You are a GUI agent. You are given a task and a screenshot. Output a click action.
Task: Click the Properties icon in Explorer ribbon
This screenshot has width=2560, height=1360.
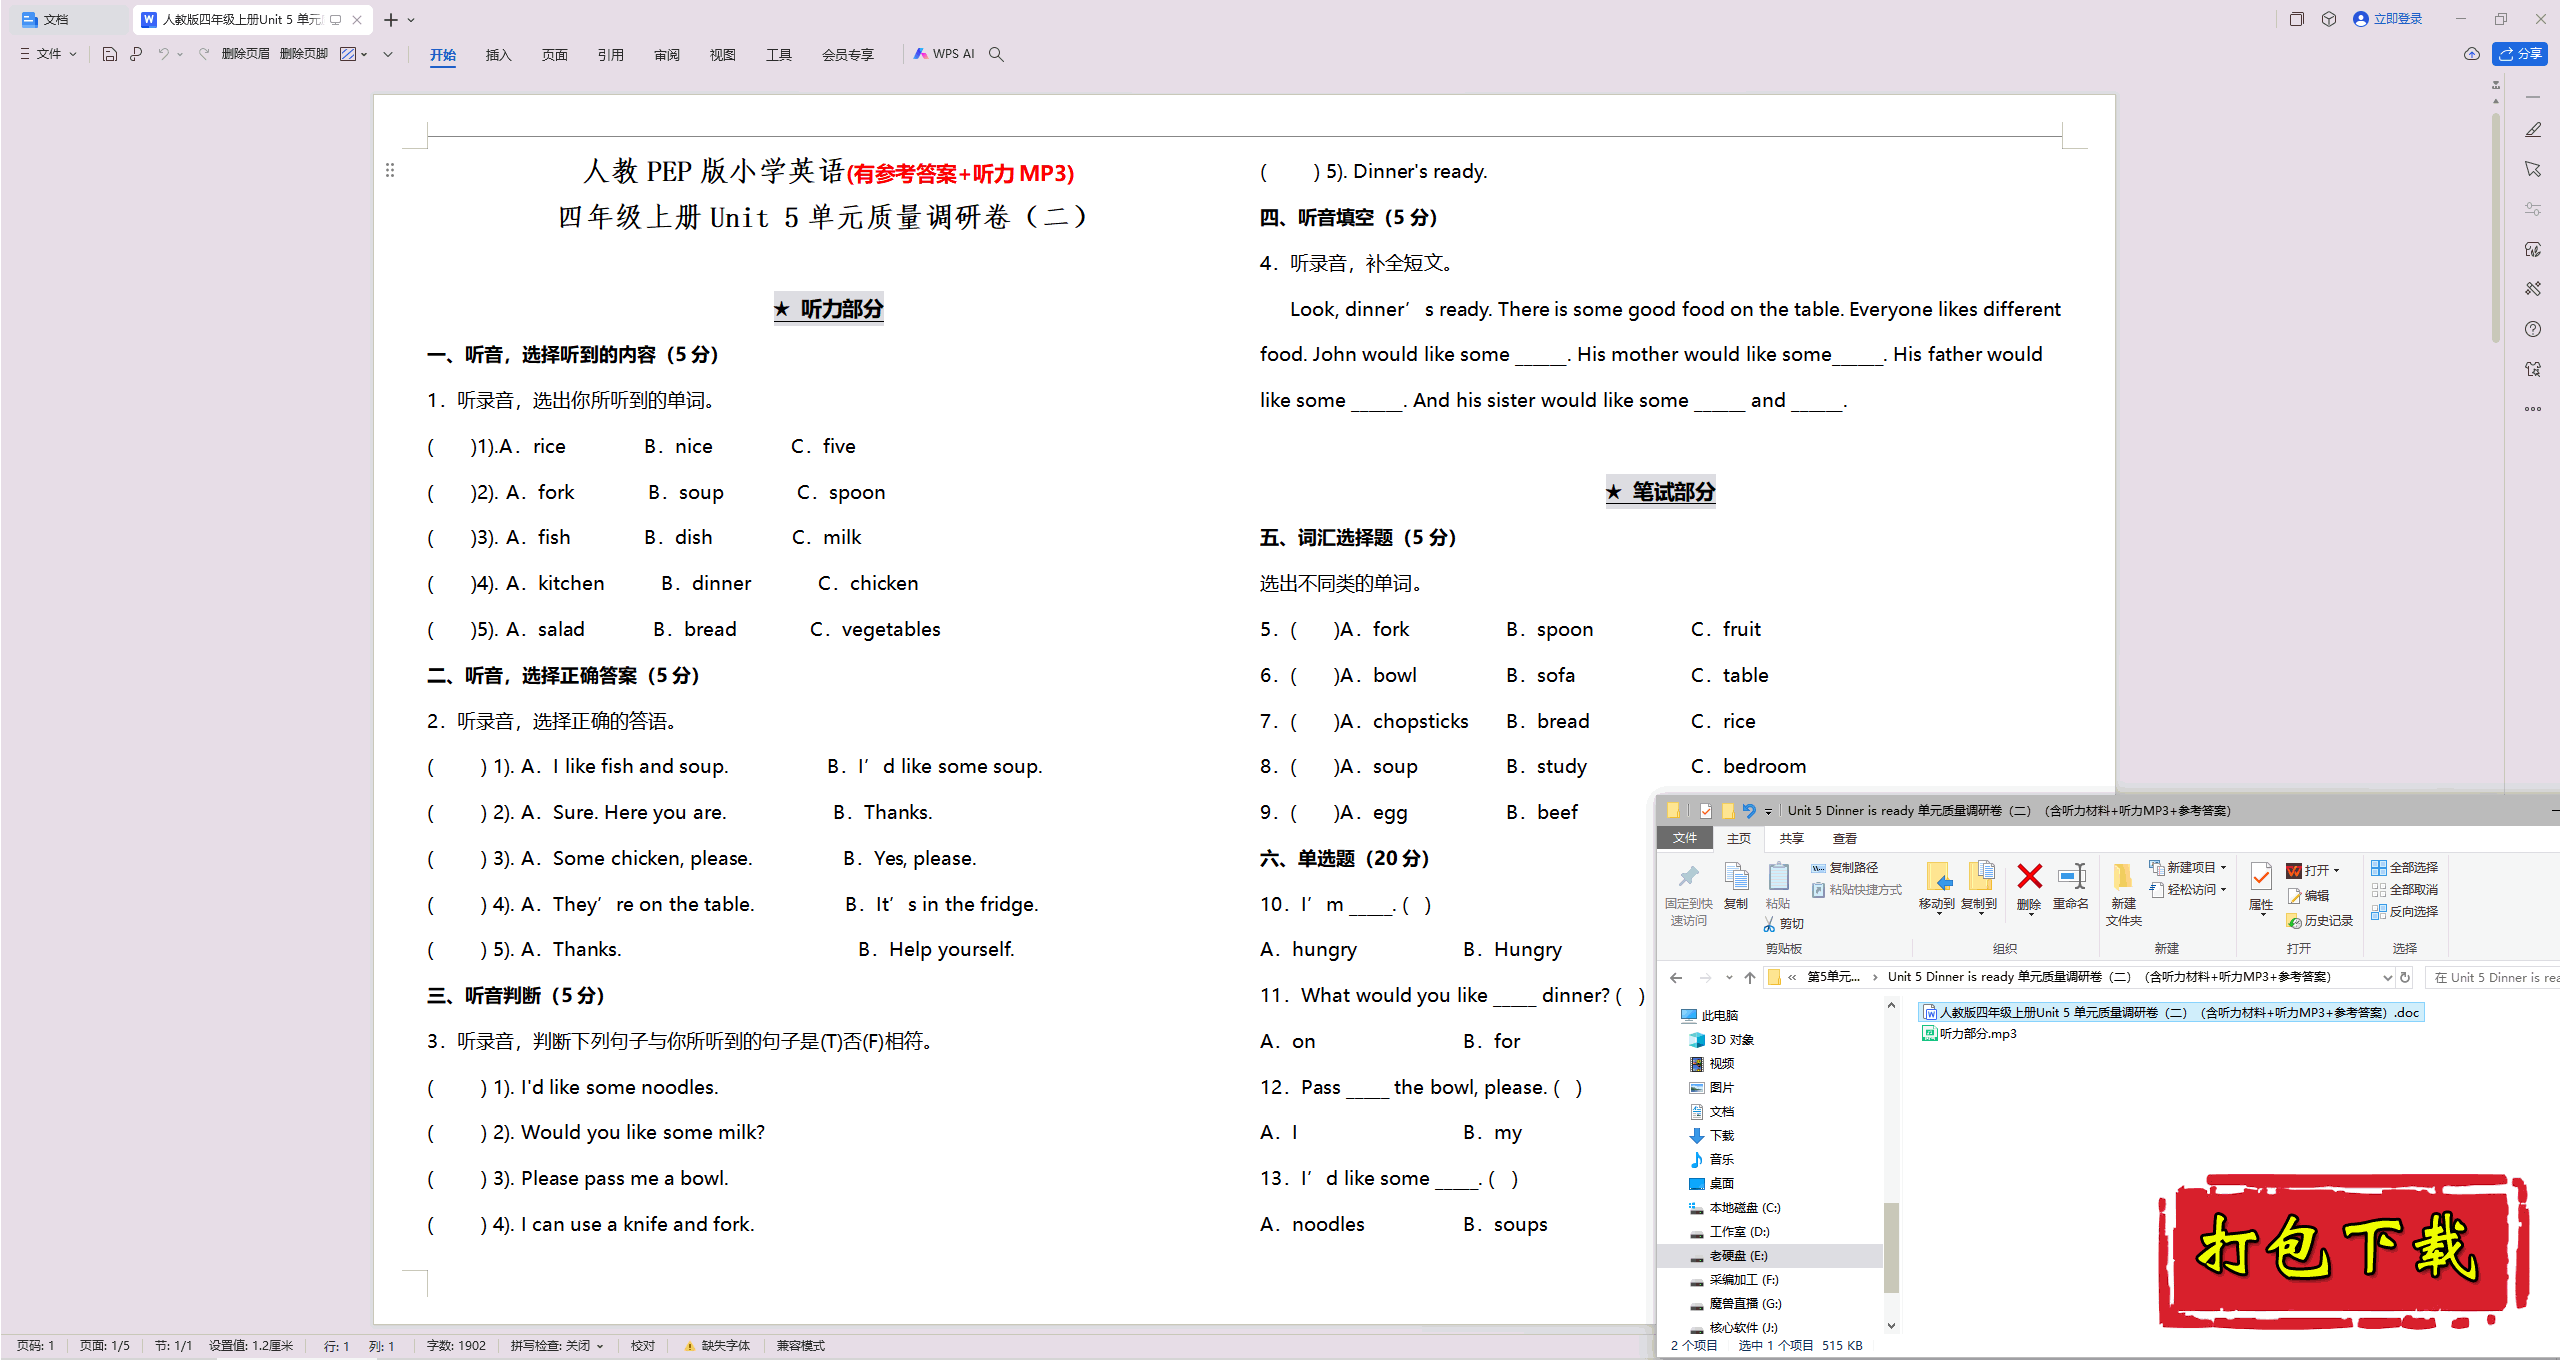(2261, 878)
